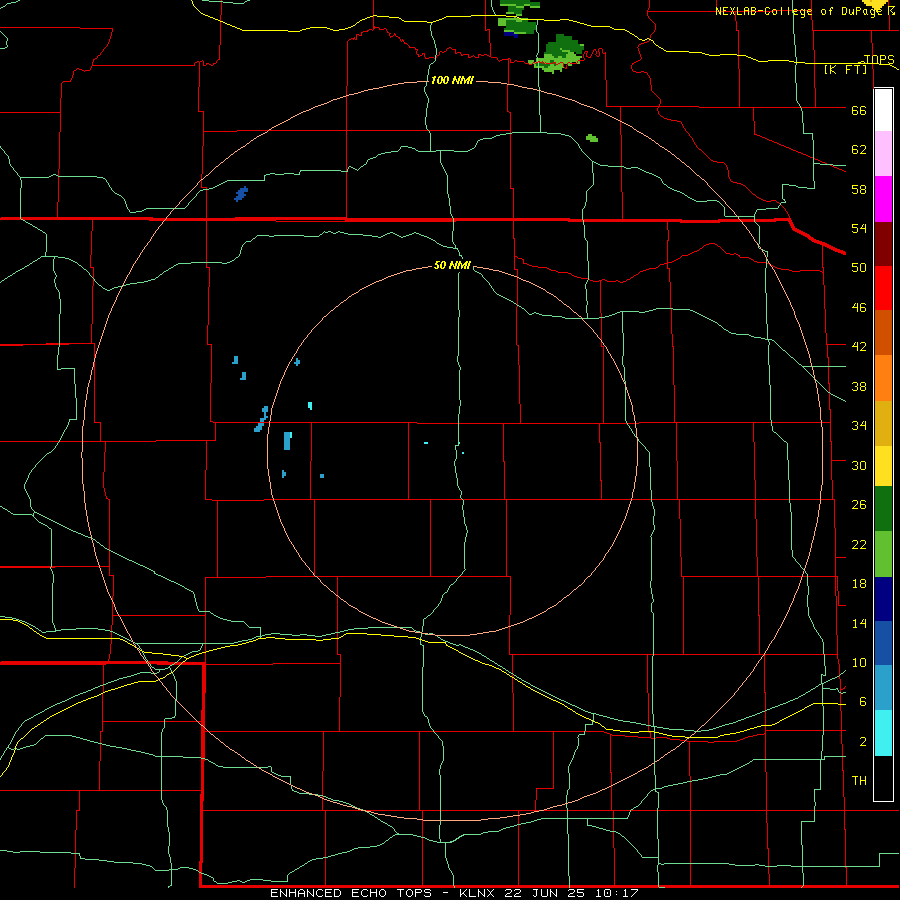Click the '54' legend value

click(x=859, y=228)
